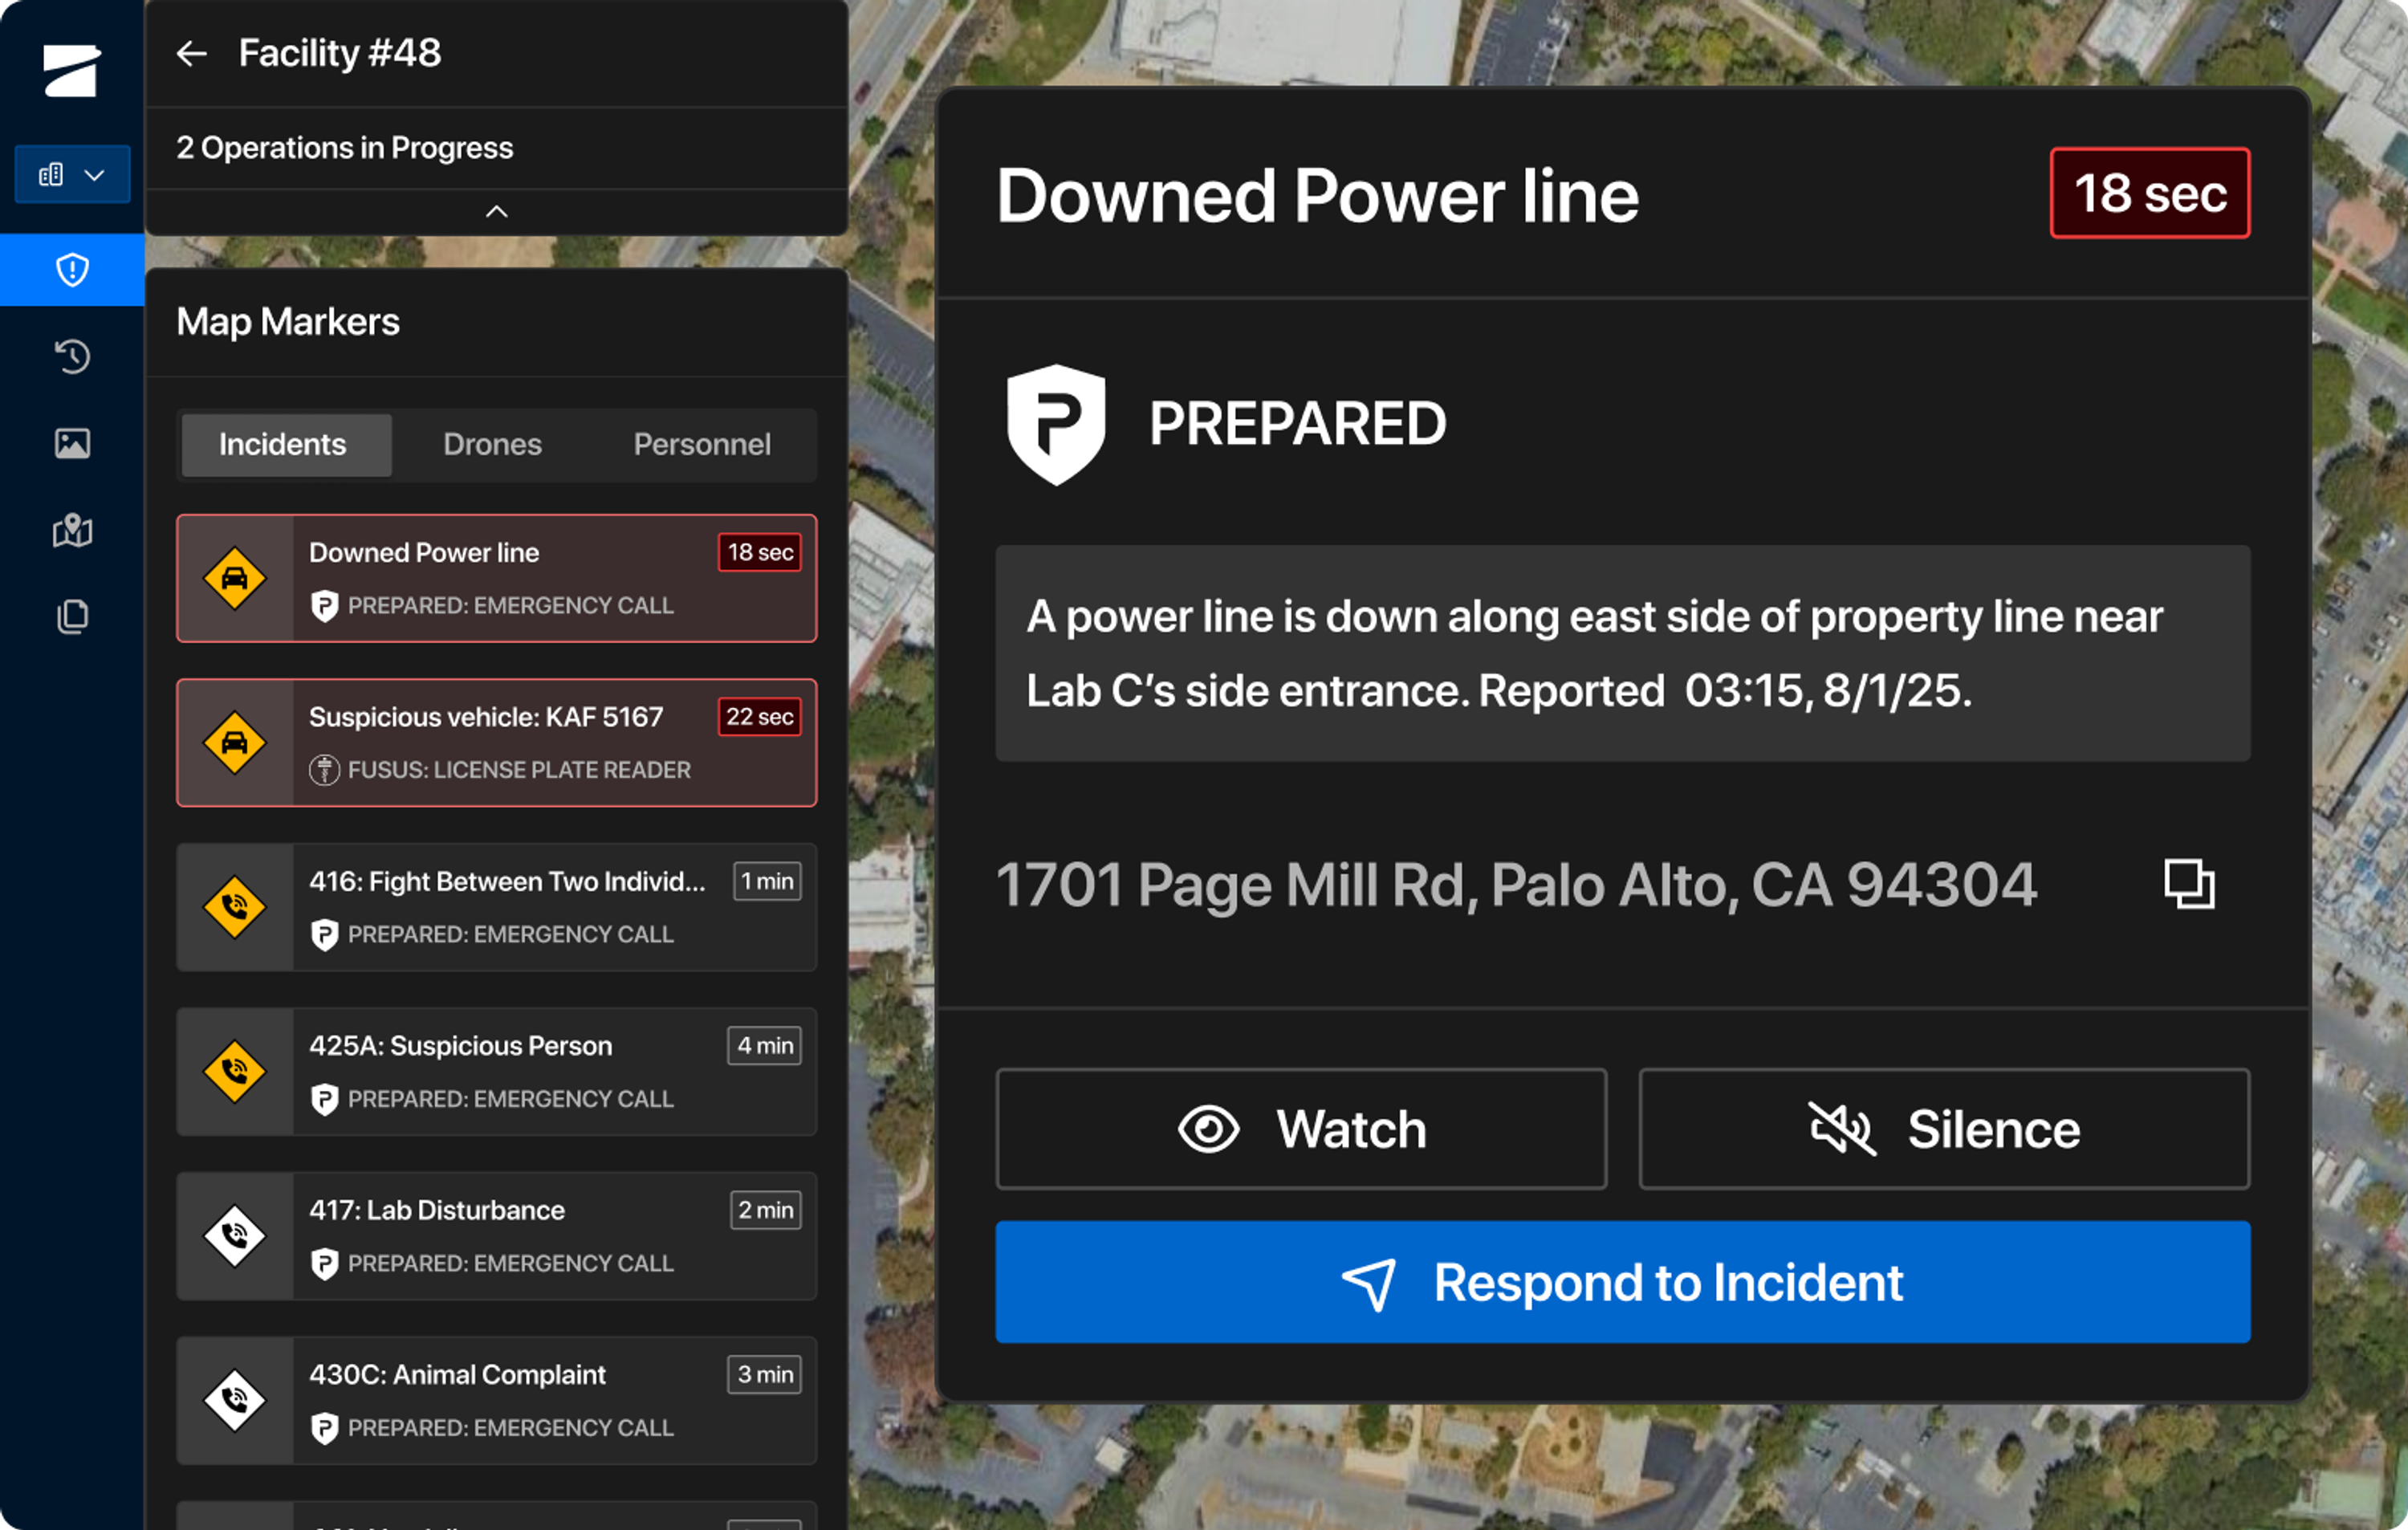
Task: Click the app logo in sidebar
Action: pos(72,71)
